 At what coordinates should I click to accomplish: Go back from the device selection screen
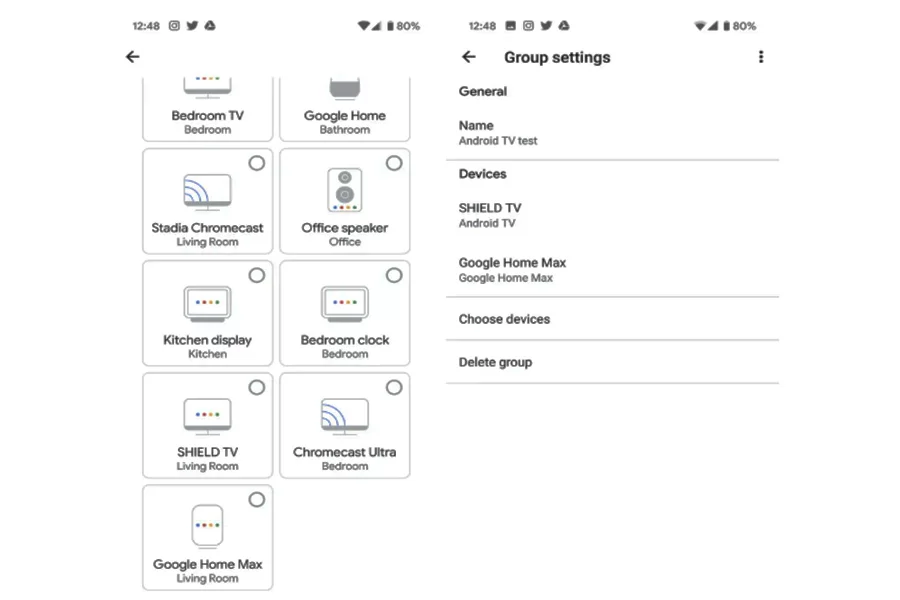click(x=133, y=56)
